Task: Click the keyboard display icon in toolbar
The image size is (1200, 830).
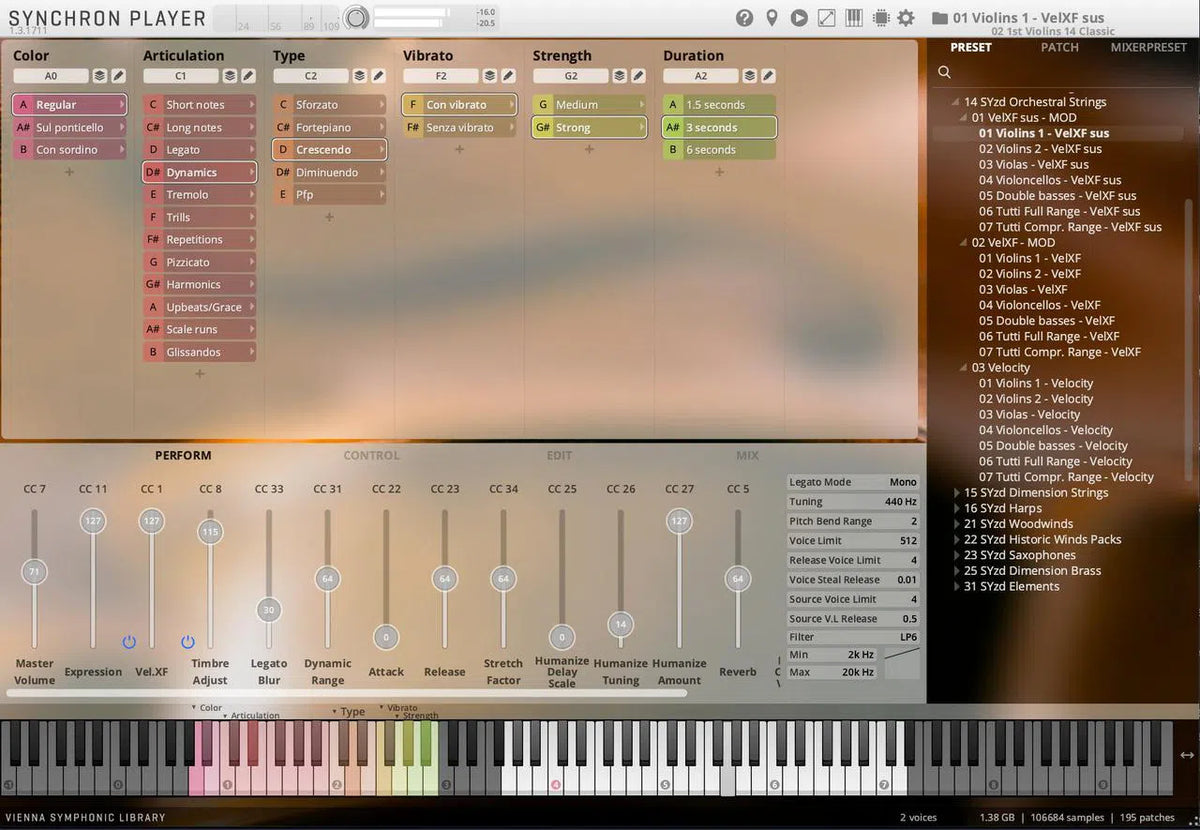Action: (x=852, y=18)
